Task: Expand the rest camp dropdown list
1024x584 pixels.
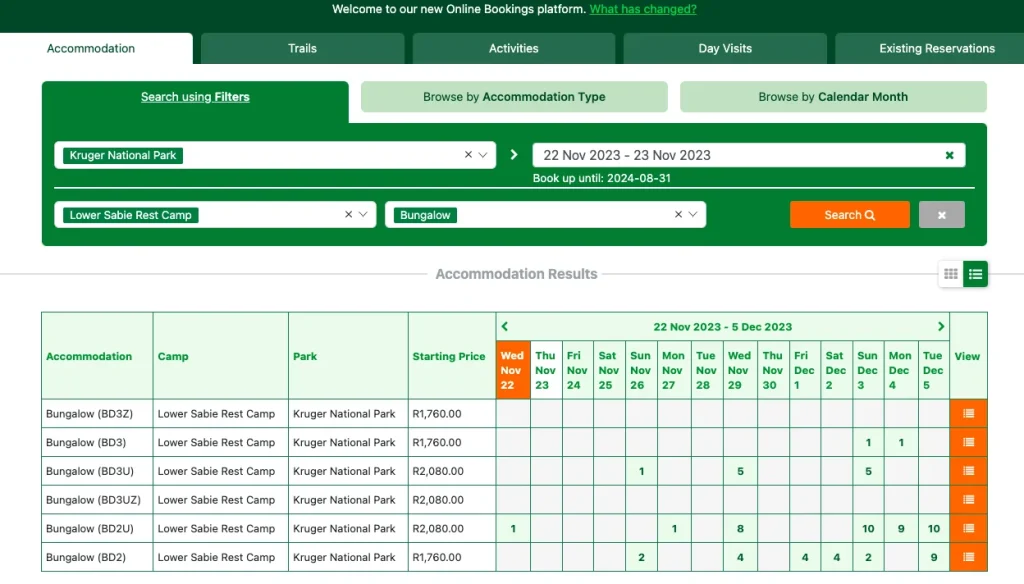Action: point(363,214)
